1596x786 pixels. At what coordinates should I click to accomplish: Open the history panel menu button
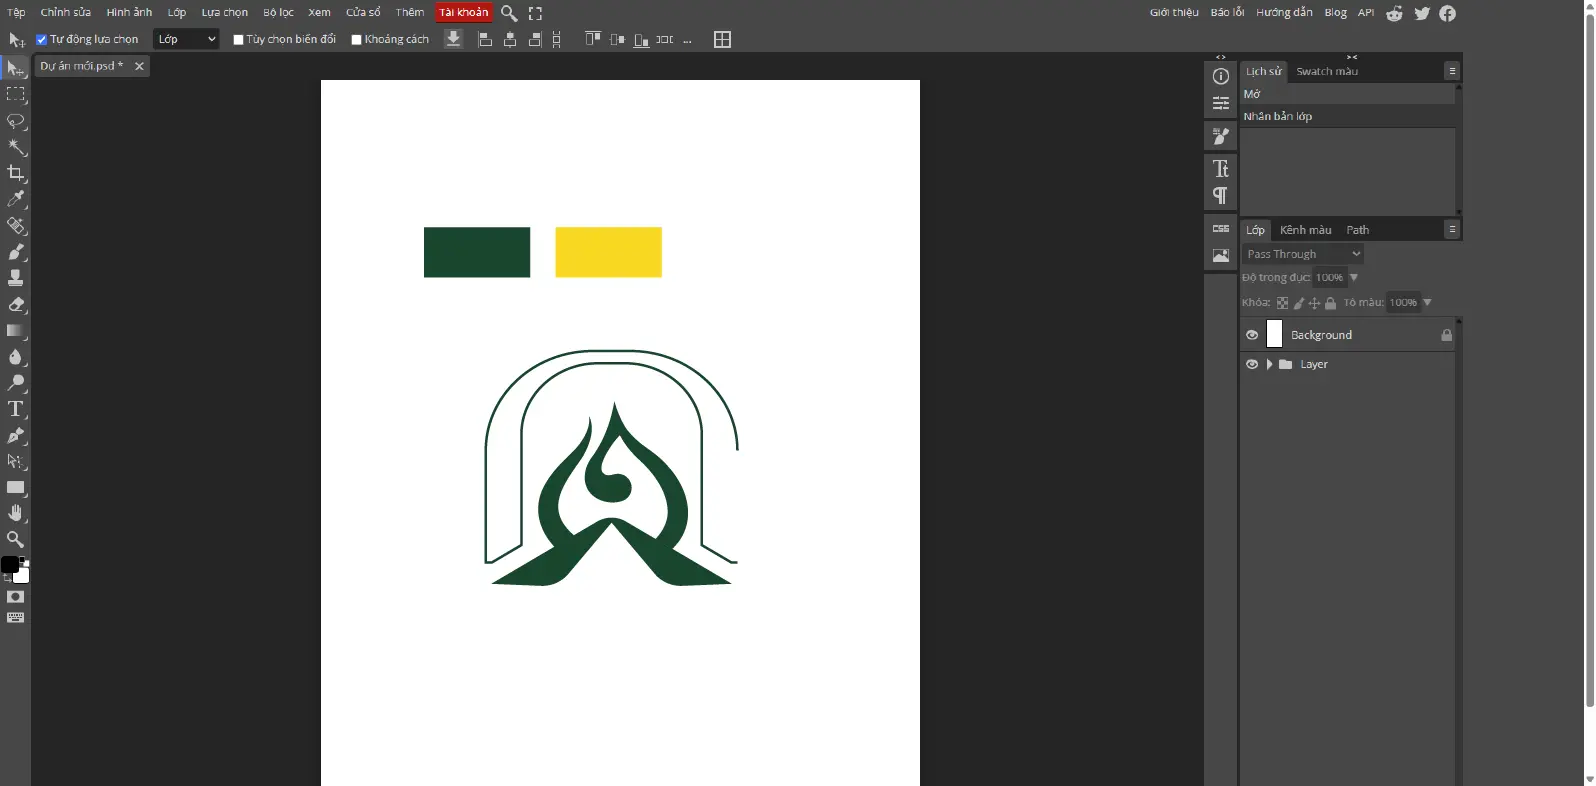(x=1452, y=71)
